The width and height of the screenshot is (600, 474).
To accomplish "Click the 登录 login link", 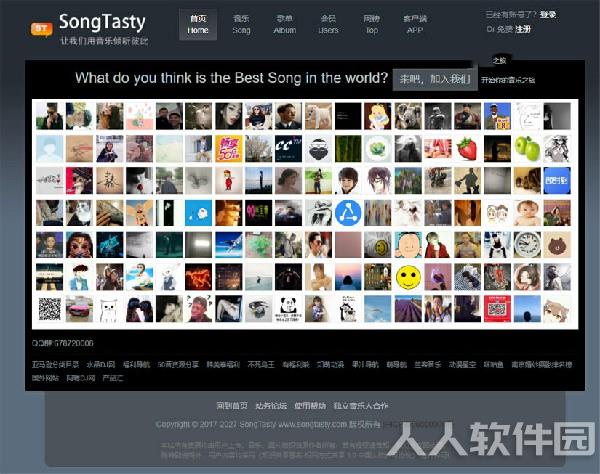I will 548,15.
